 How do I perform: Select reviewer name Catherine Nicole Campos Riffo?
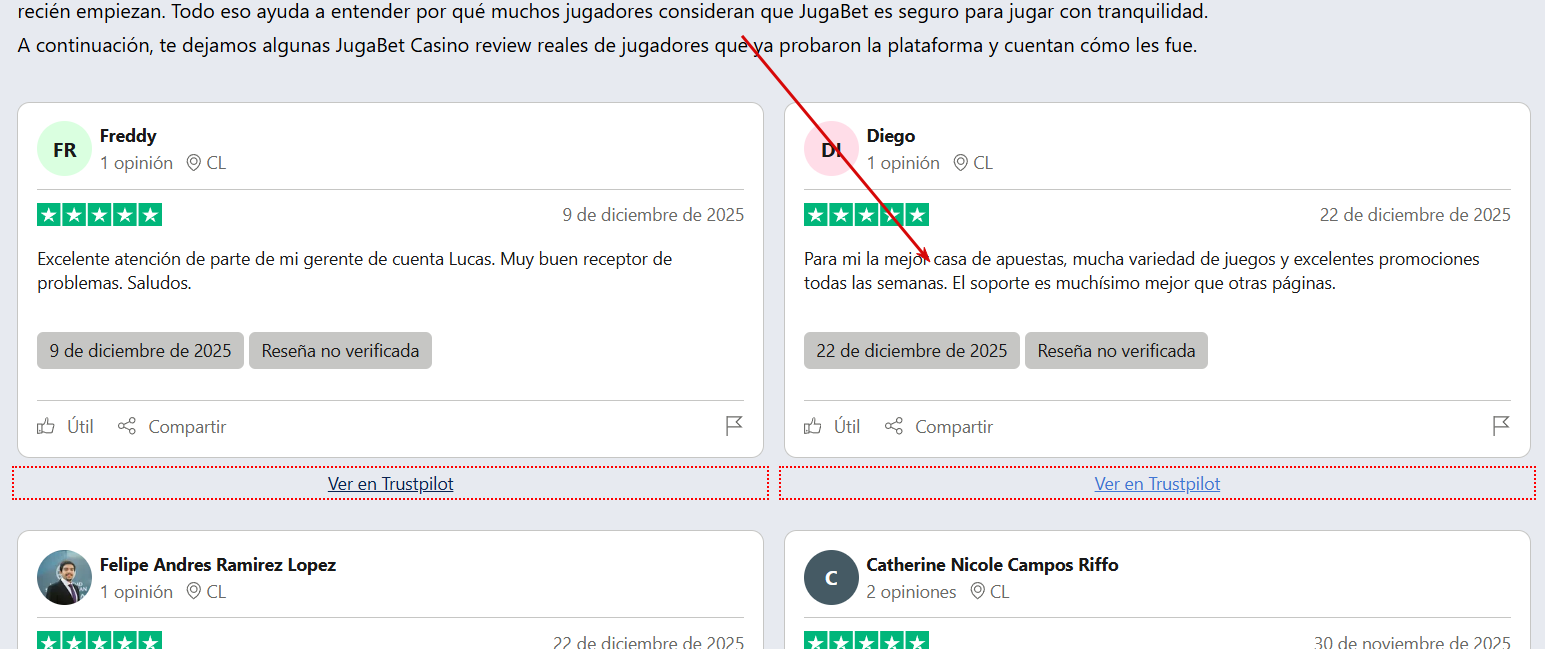click(992, 565)
